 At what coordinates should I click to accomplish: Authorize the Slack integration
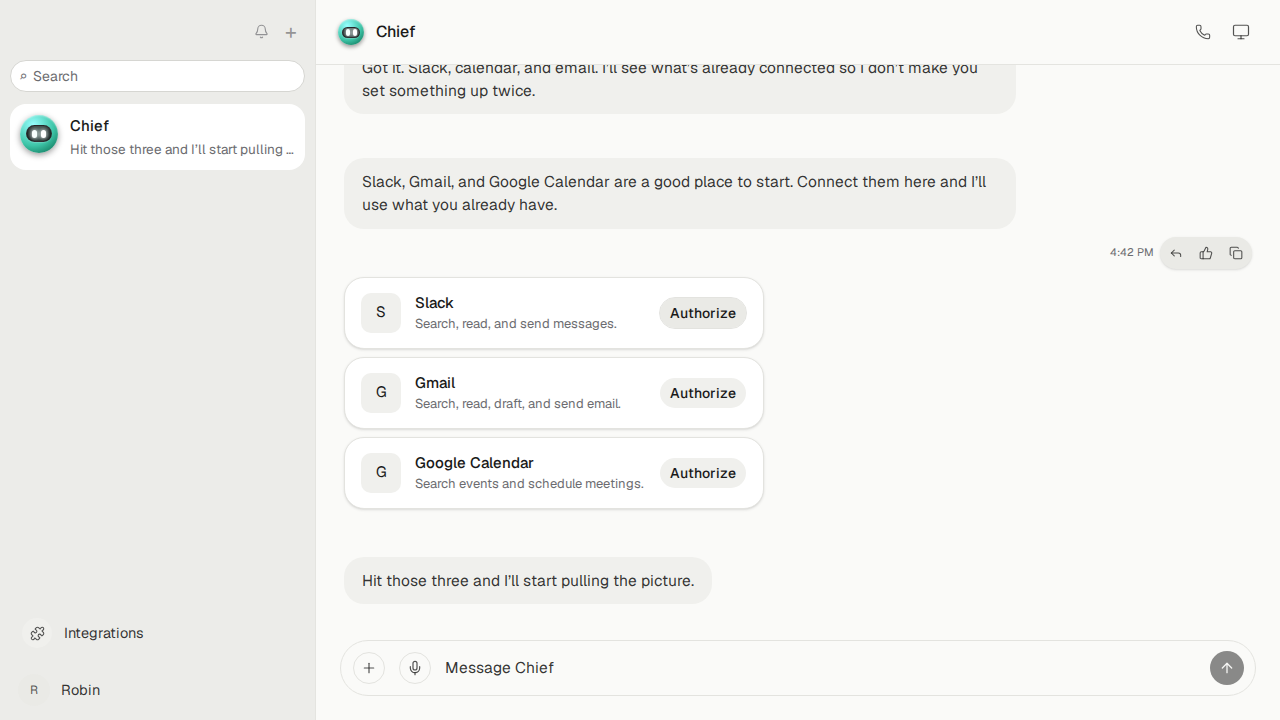point(703,313)
